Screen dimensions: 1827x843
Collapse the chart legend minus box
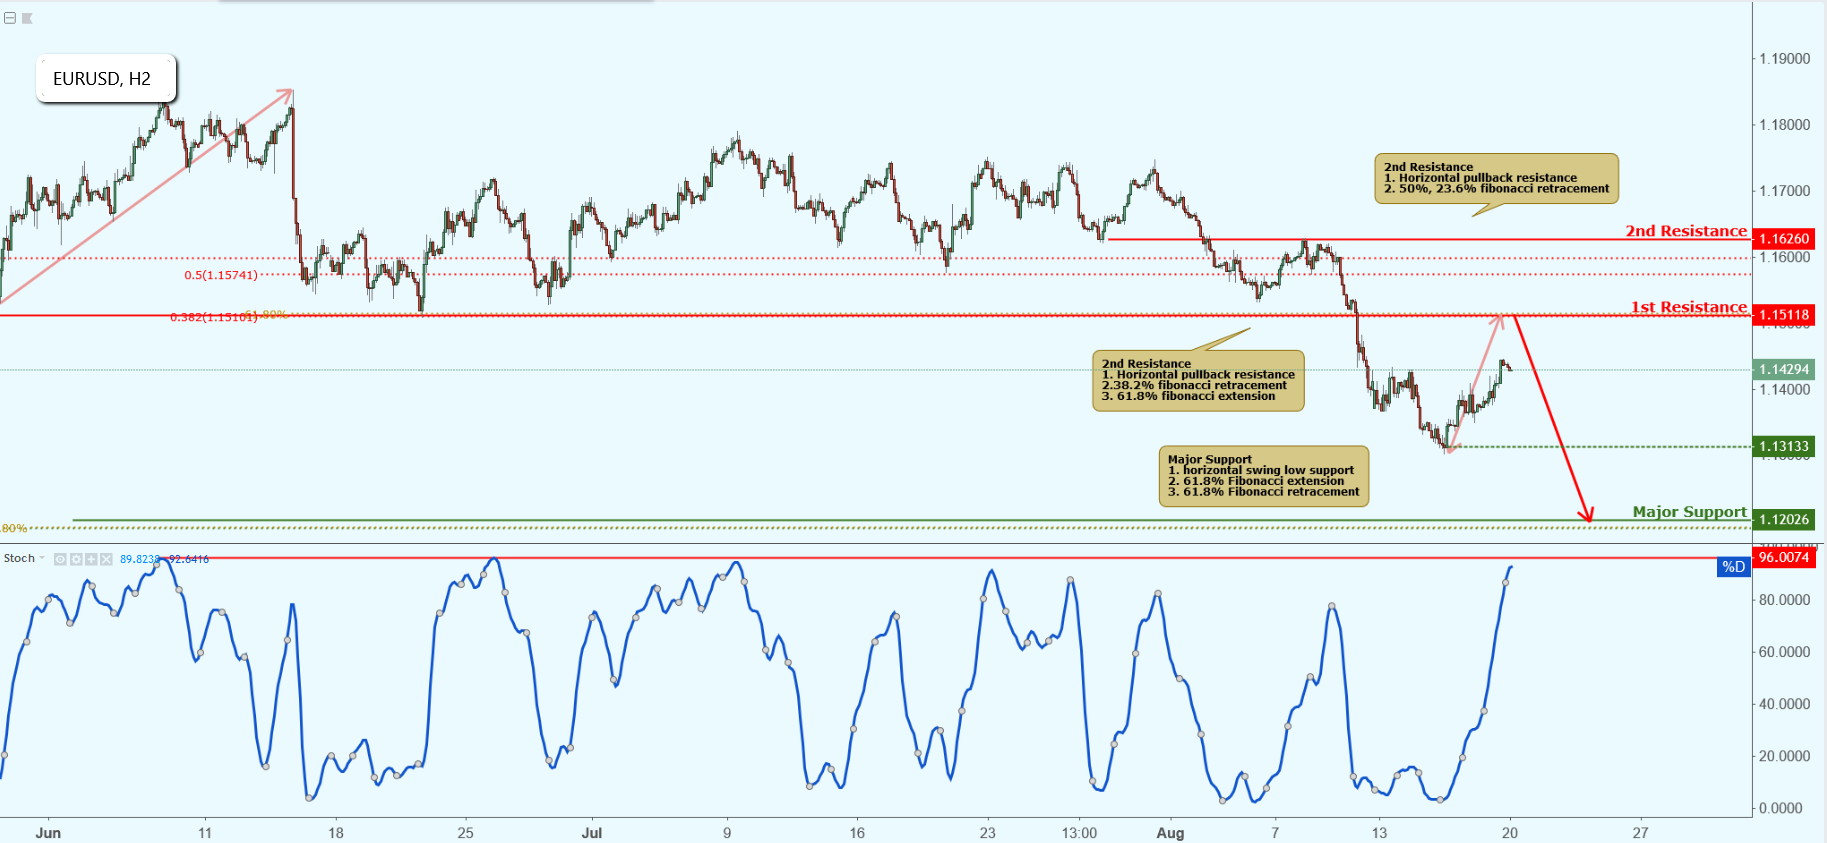(x=10, y=18)
